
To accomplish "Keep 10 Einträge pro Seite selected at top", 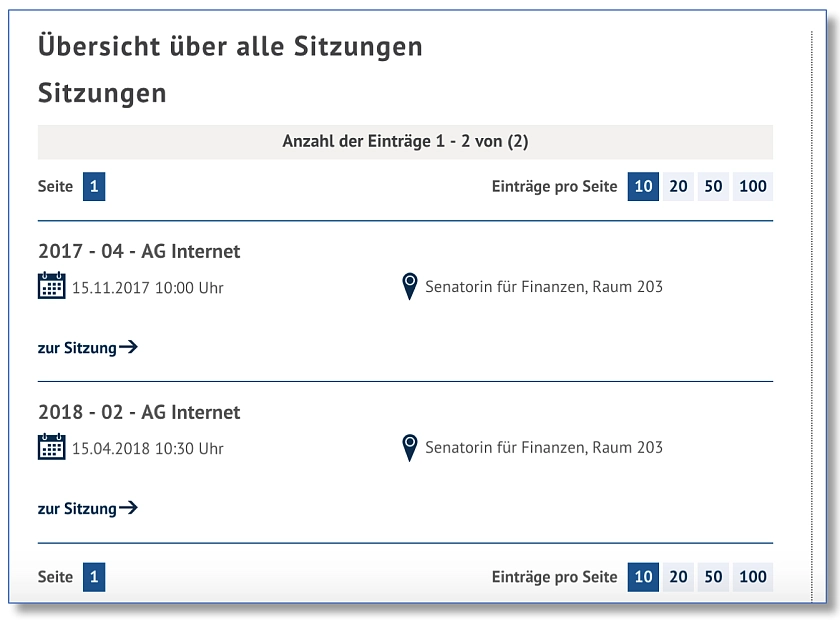I will [642, 186].
